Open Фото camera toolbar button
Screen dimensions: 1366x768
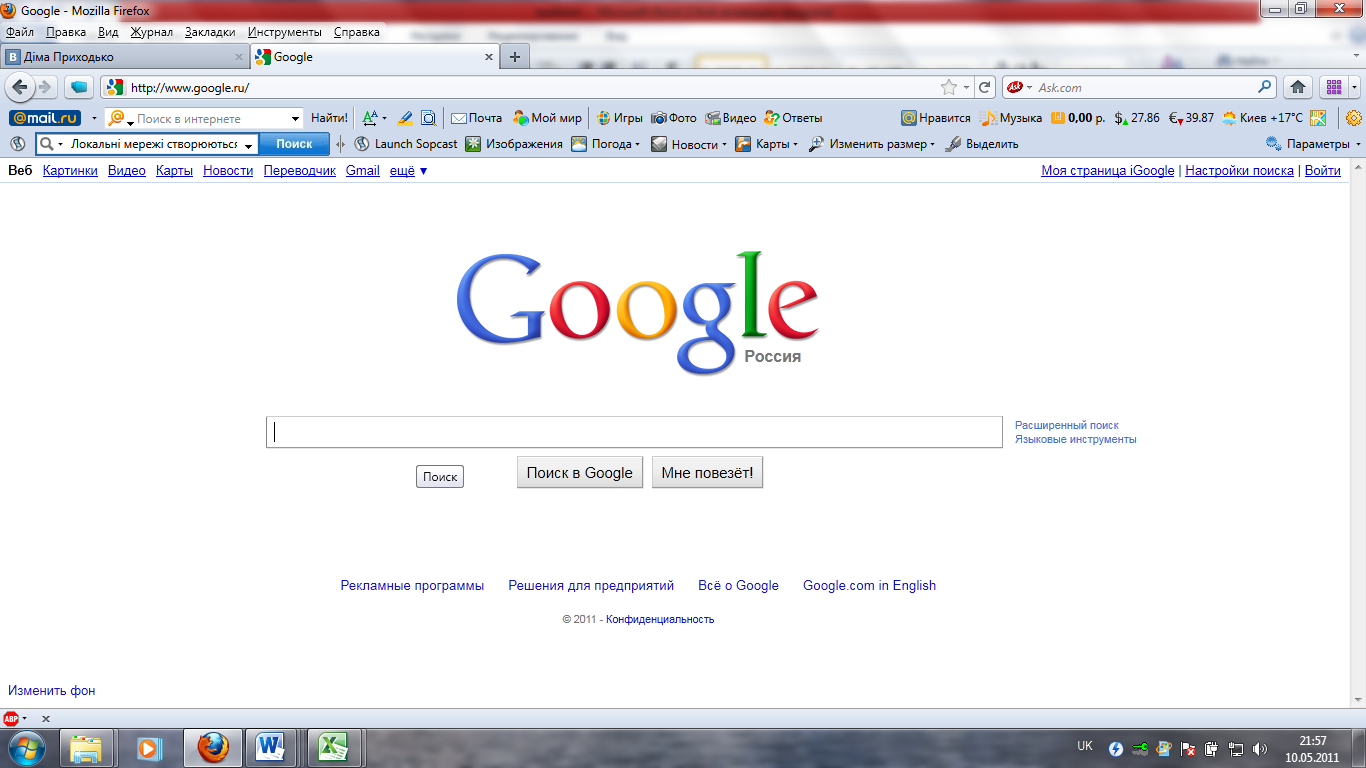coord(674,118)
